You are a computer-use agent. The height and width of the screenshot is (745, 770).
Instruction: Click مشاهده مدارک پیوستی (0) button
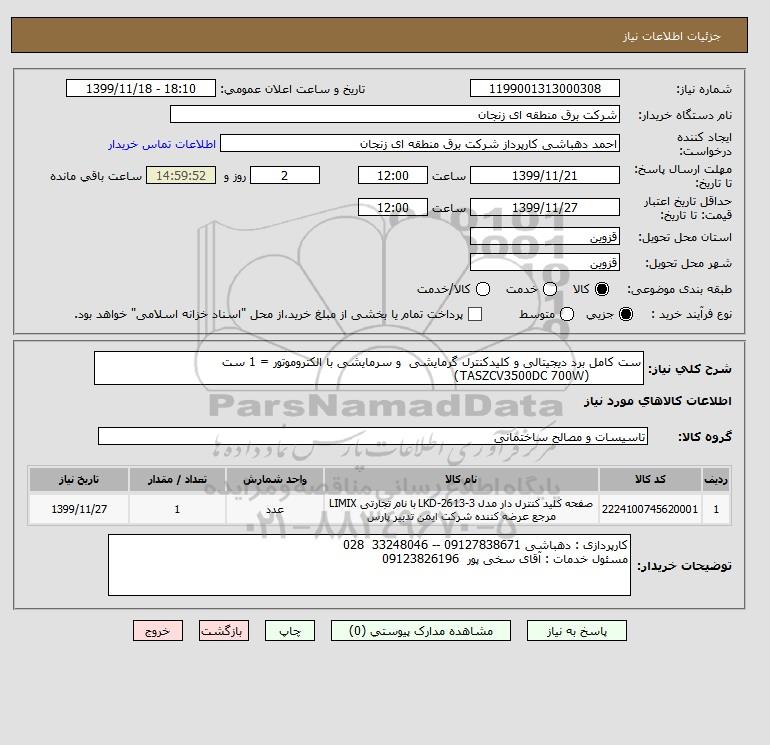click(x=421, y=631)
